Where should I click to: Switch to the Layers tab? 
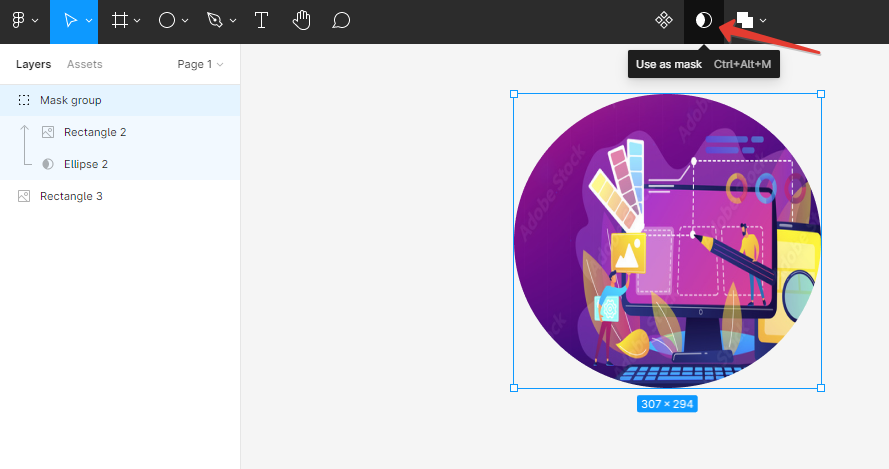click(33, 64)
